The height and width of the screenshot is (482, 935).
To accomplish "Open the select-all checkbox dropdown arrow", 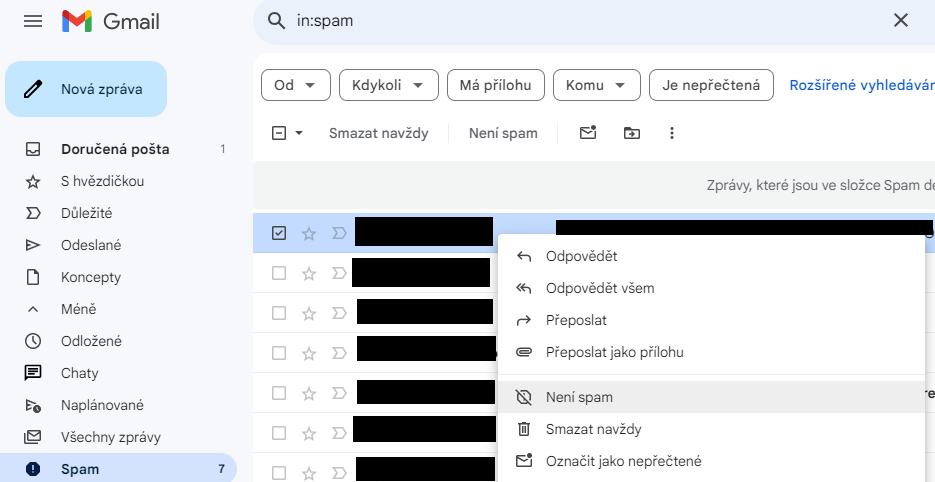I will (299, 133).
